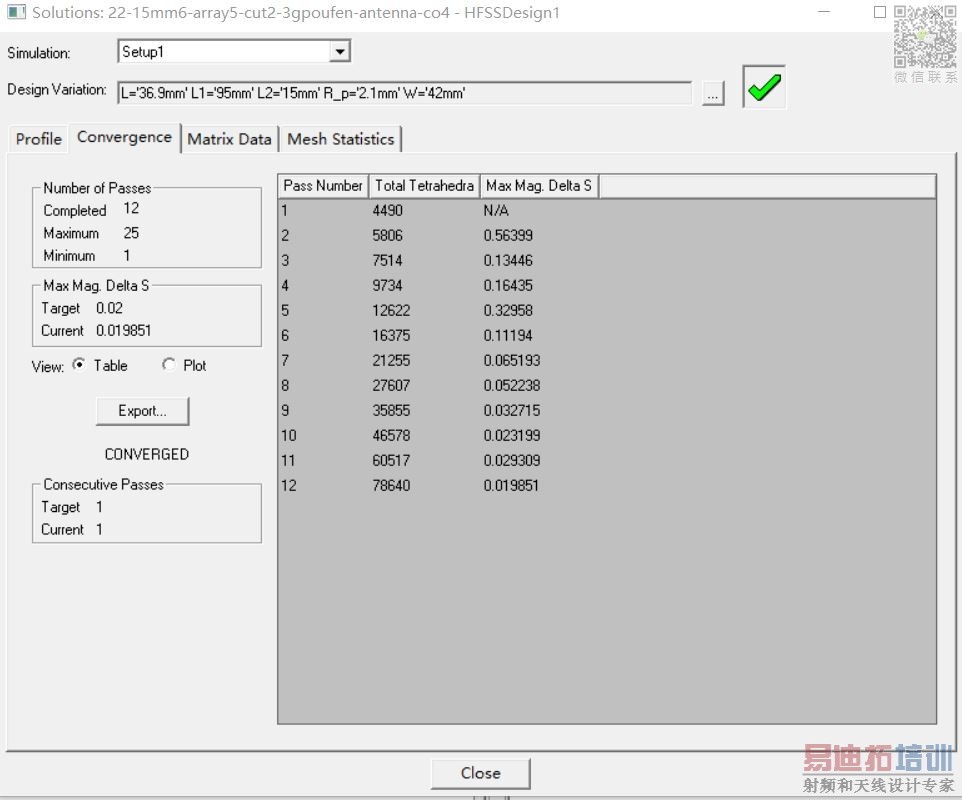Click the Current delta value 0.019851 in left panel
The width and height of the screenshot is (962, 800).
point(123,331)
